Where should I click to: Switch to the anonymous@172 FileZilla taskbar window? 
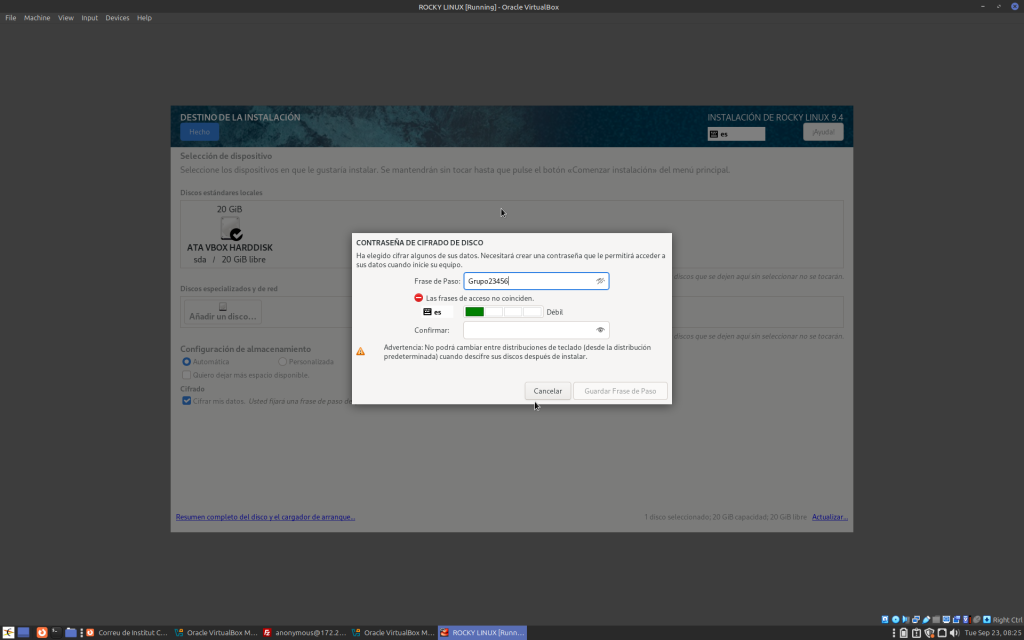pos(304,633)
